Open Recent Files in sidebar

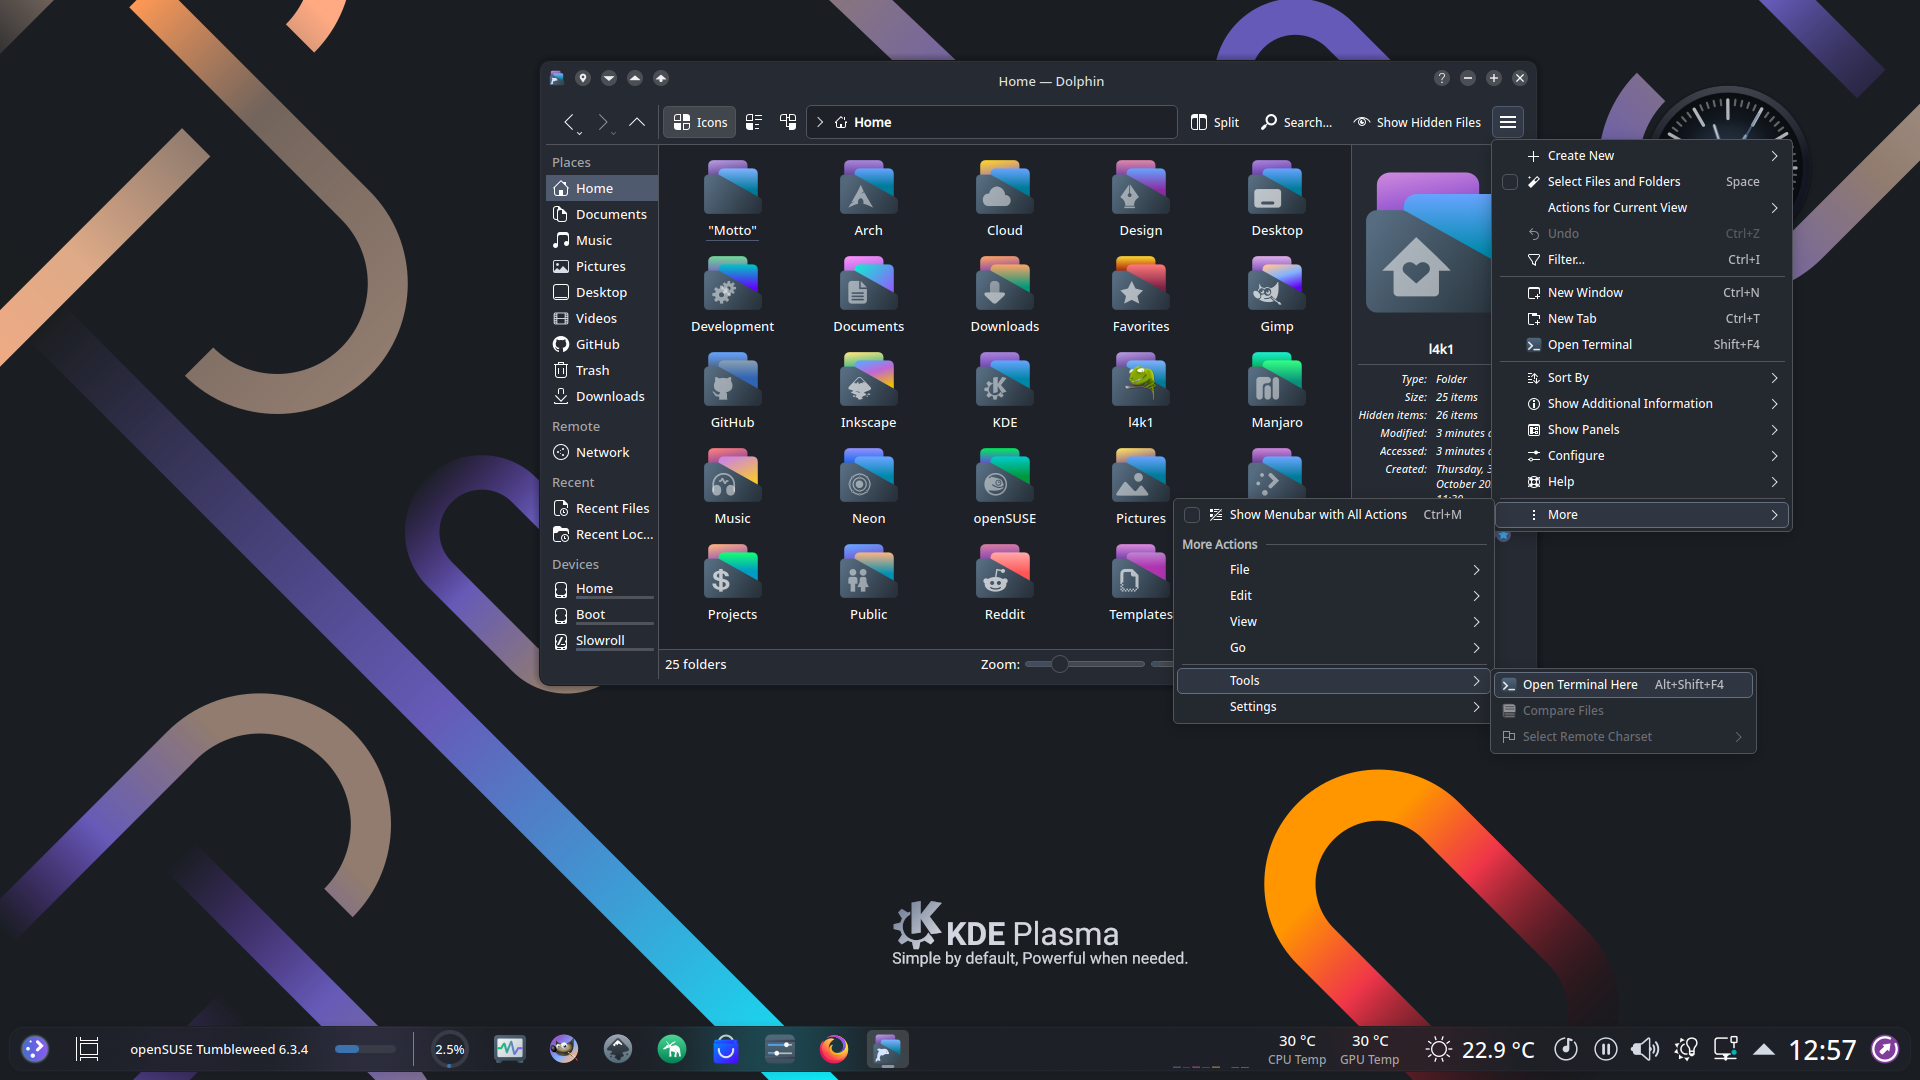coord(601,508)
